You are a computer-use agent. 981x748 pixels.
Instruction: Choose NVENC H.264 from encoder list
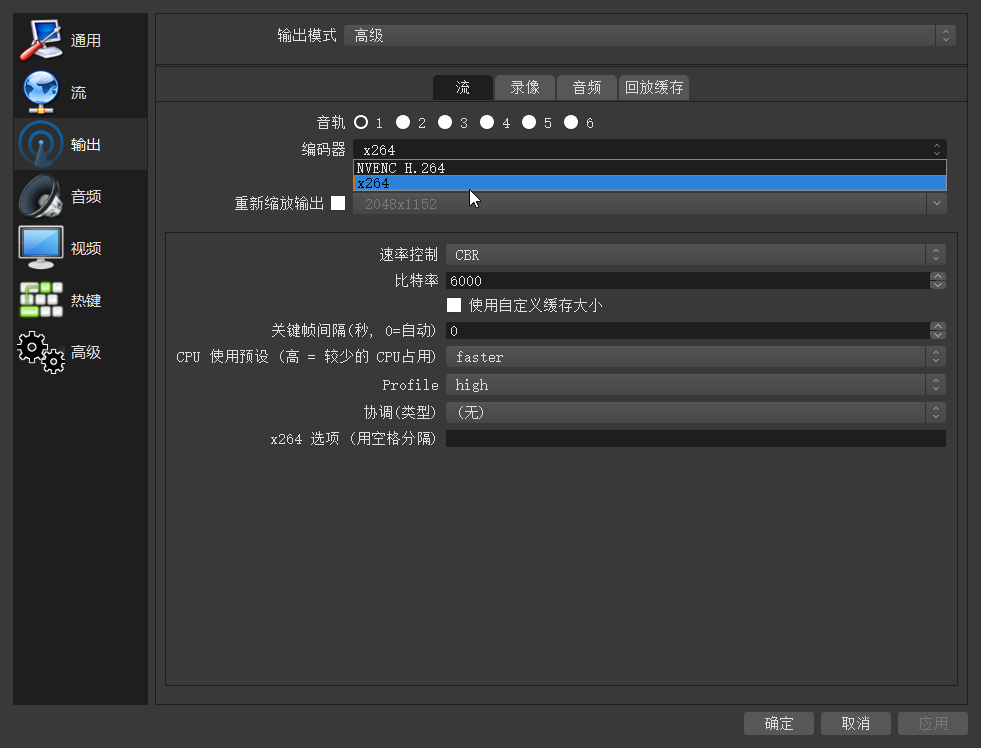click(649, 168)
